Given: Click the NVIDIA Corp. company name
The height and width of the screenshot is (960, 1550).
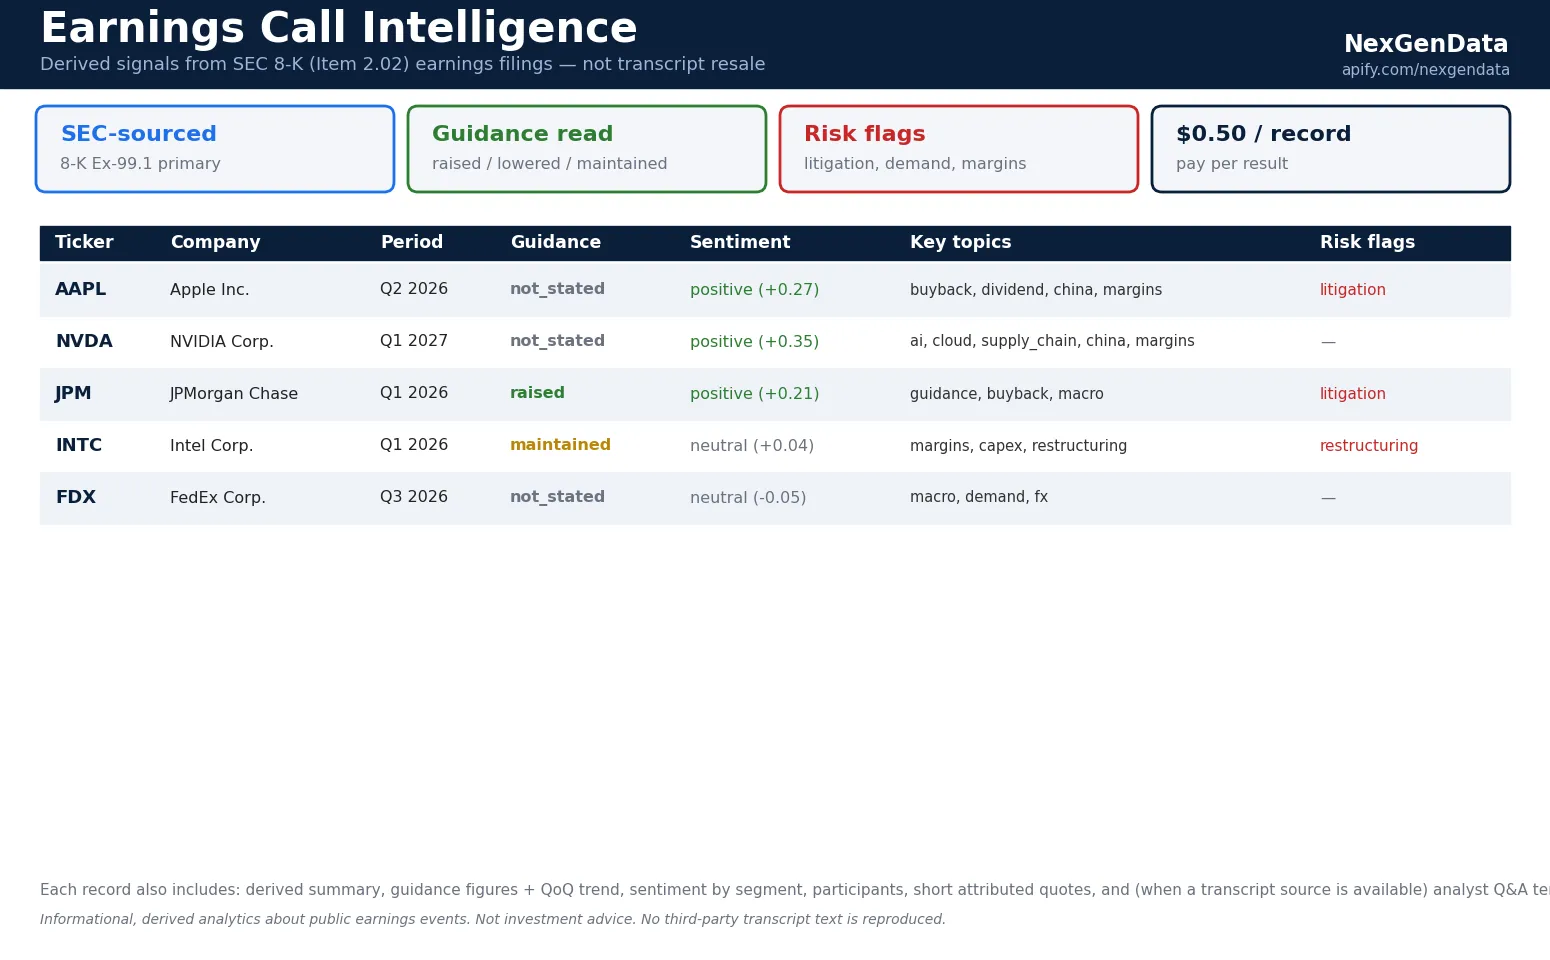Looking at the screenshot, I should (222, 341).
